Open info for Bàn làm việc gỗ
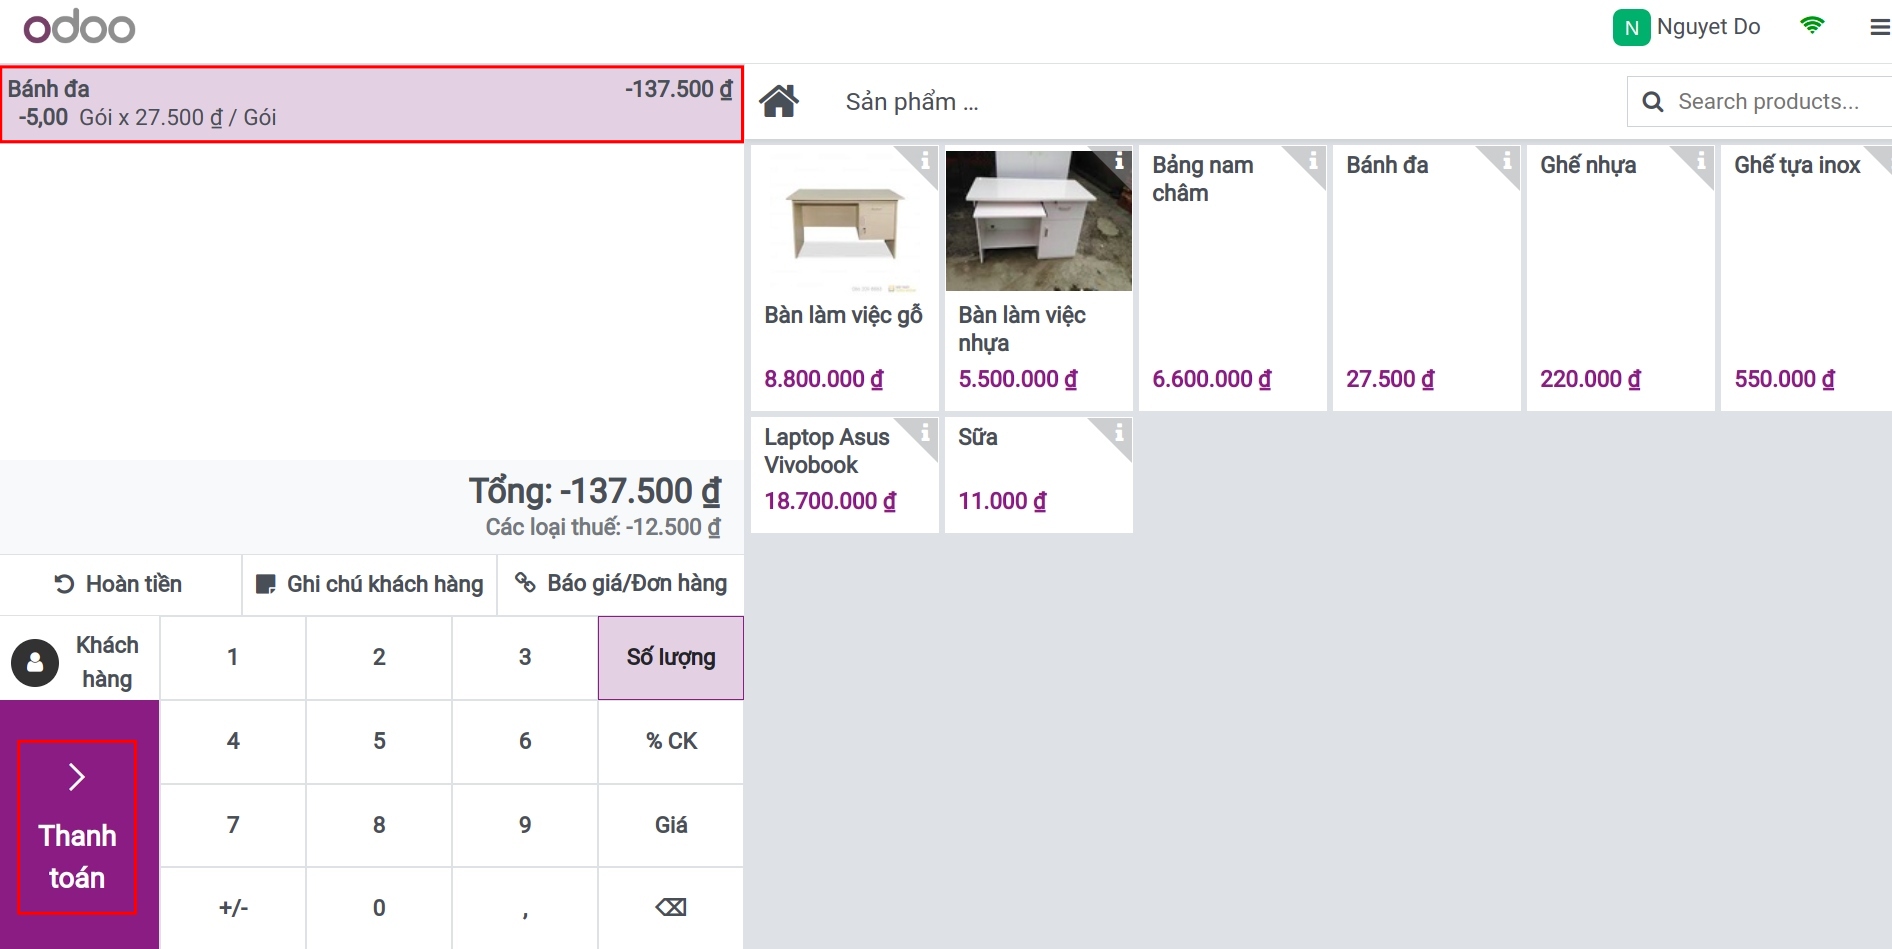1892x949 pixels. tap(924, 161)
